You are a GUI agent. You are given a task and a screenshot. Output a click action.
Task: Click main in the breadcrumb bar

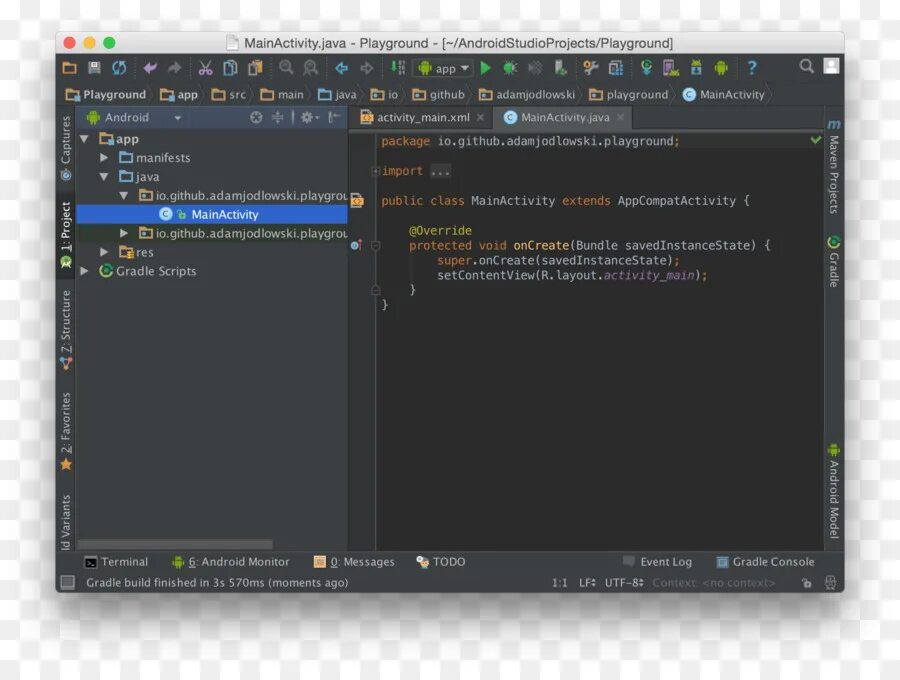(x=282, y=95)
